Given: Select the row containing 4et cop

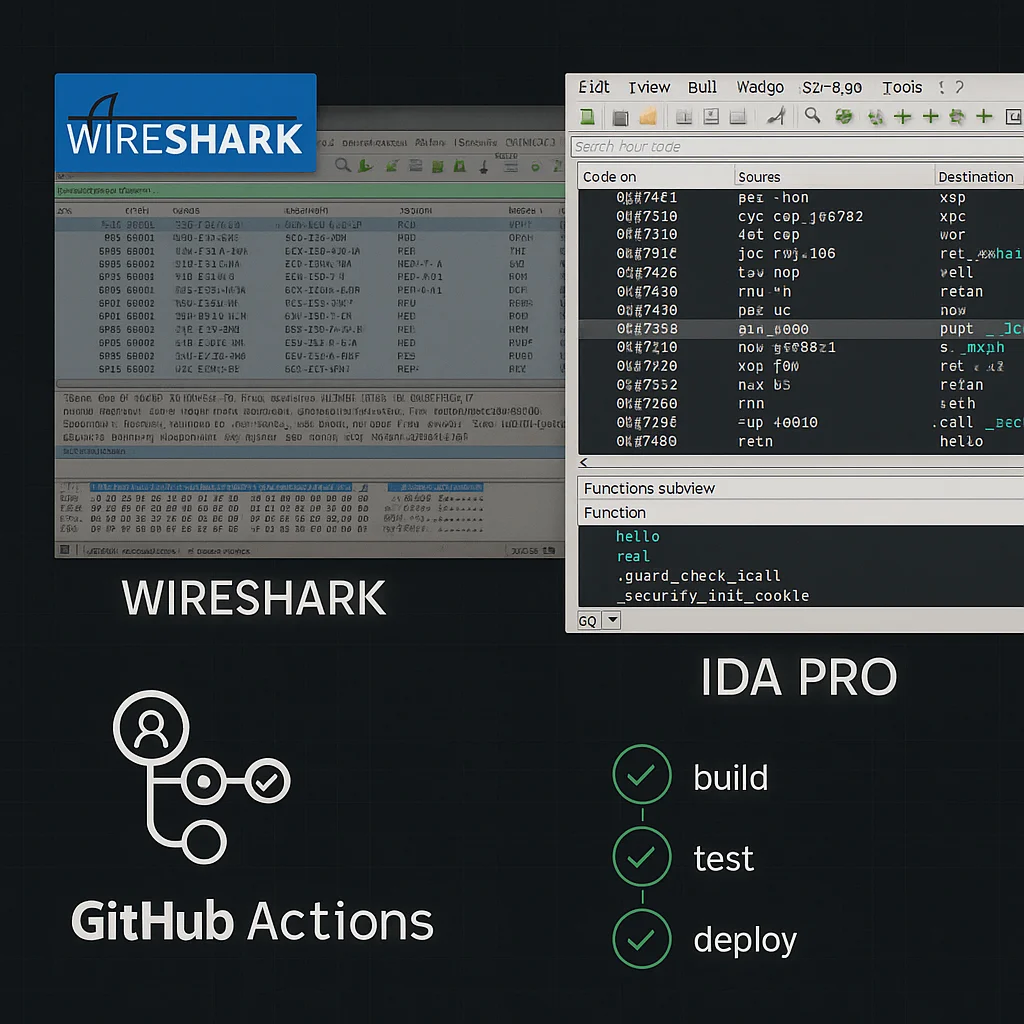Looking at the screenshot, I should (801, 234).
